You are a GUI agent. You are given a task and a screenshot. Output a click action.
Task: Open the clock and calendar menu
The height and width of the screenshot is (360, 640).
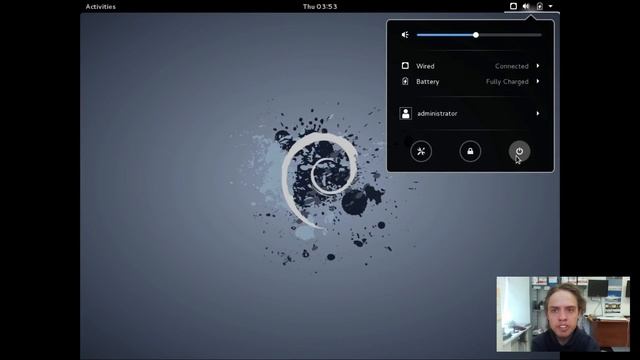pos(320,7)
